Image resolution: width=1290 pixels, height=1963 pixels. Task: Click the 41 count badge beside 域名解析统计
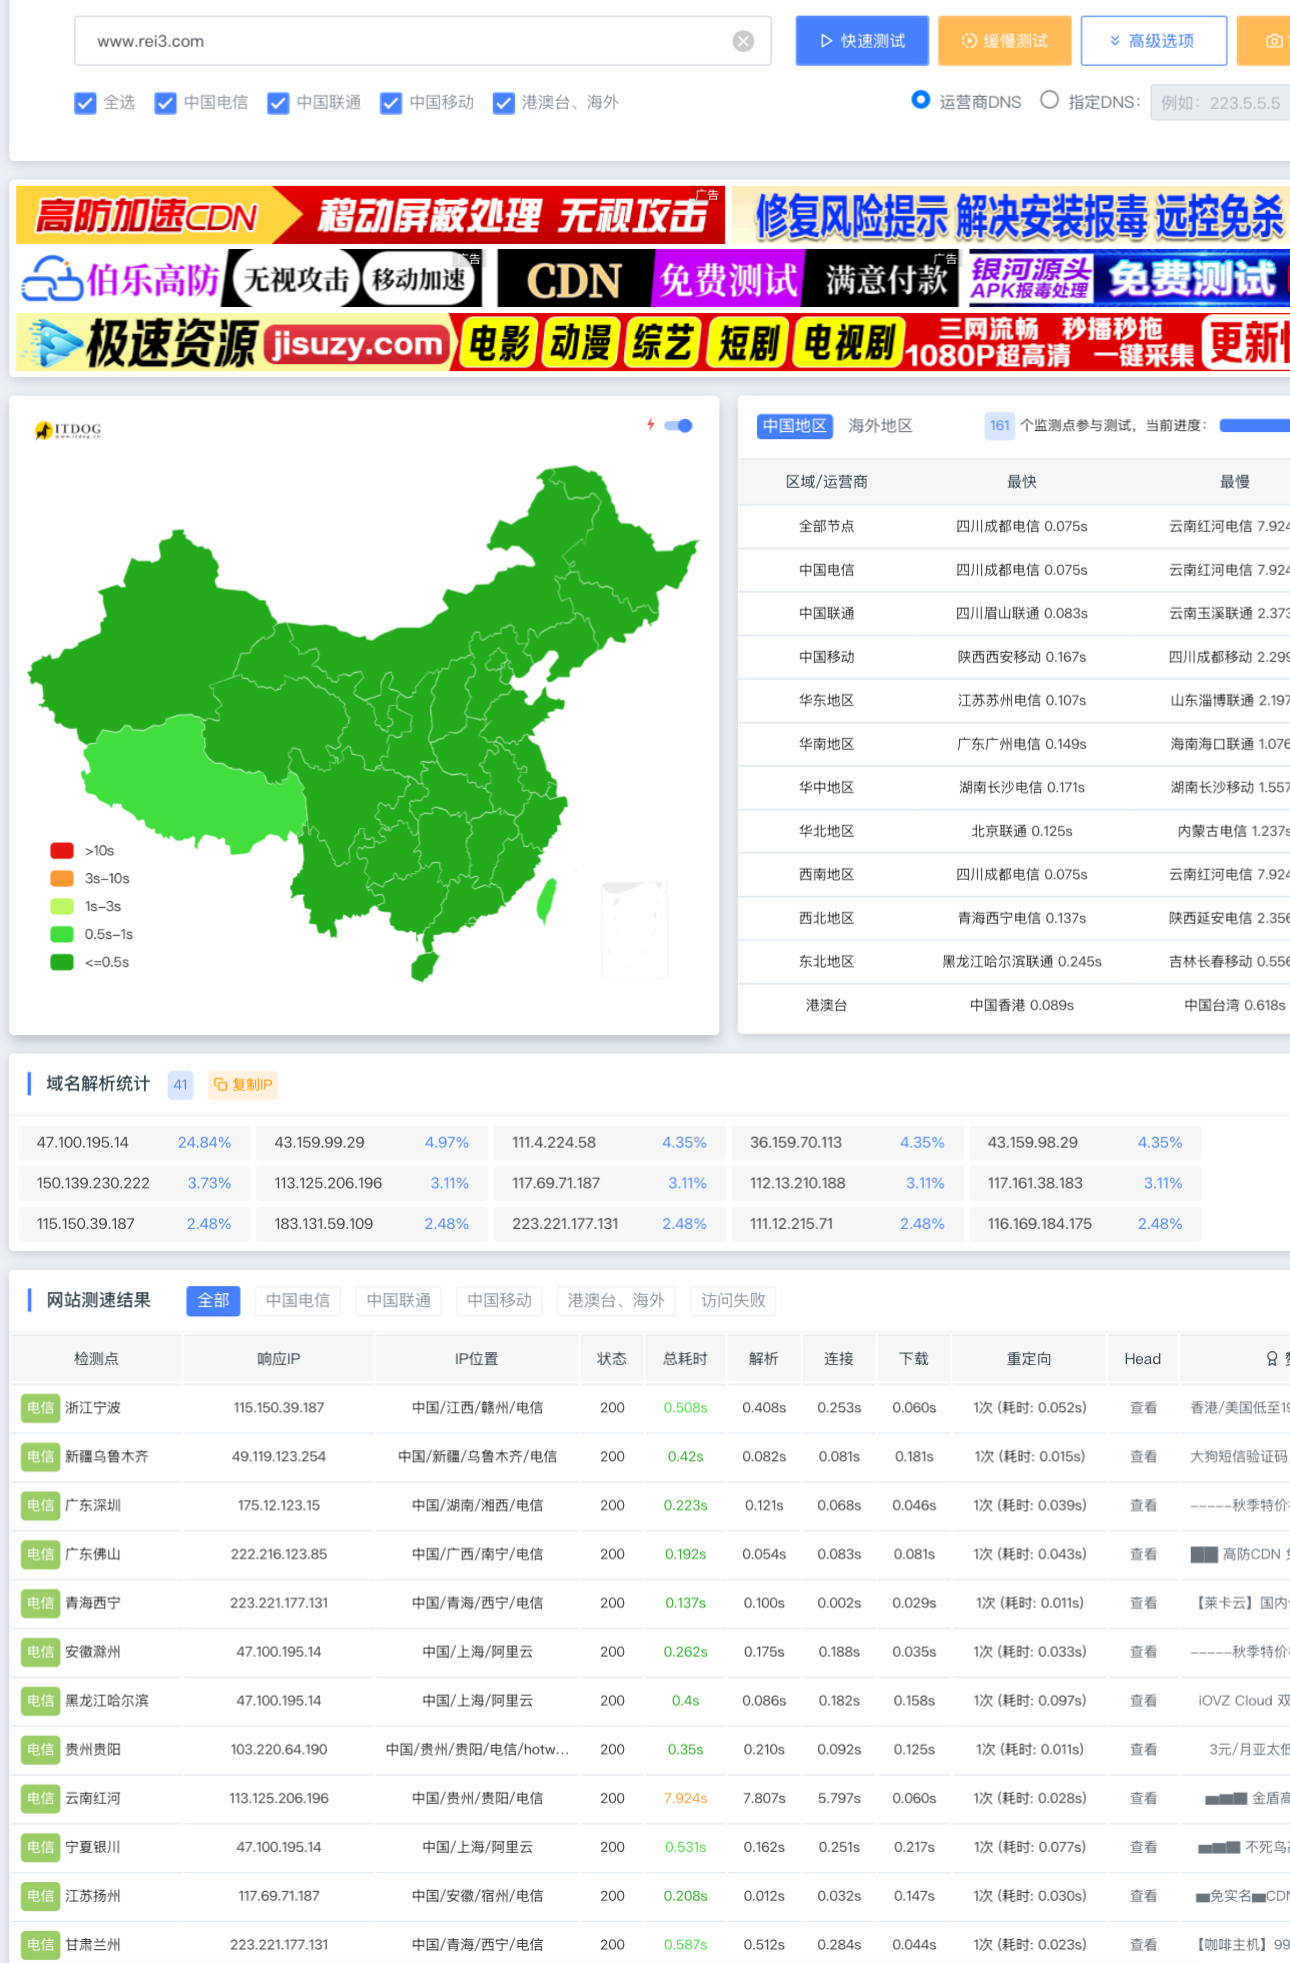pos(180,1085)
